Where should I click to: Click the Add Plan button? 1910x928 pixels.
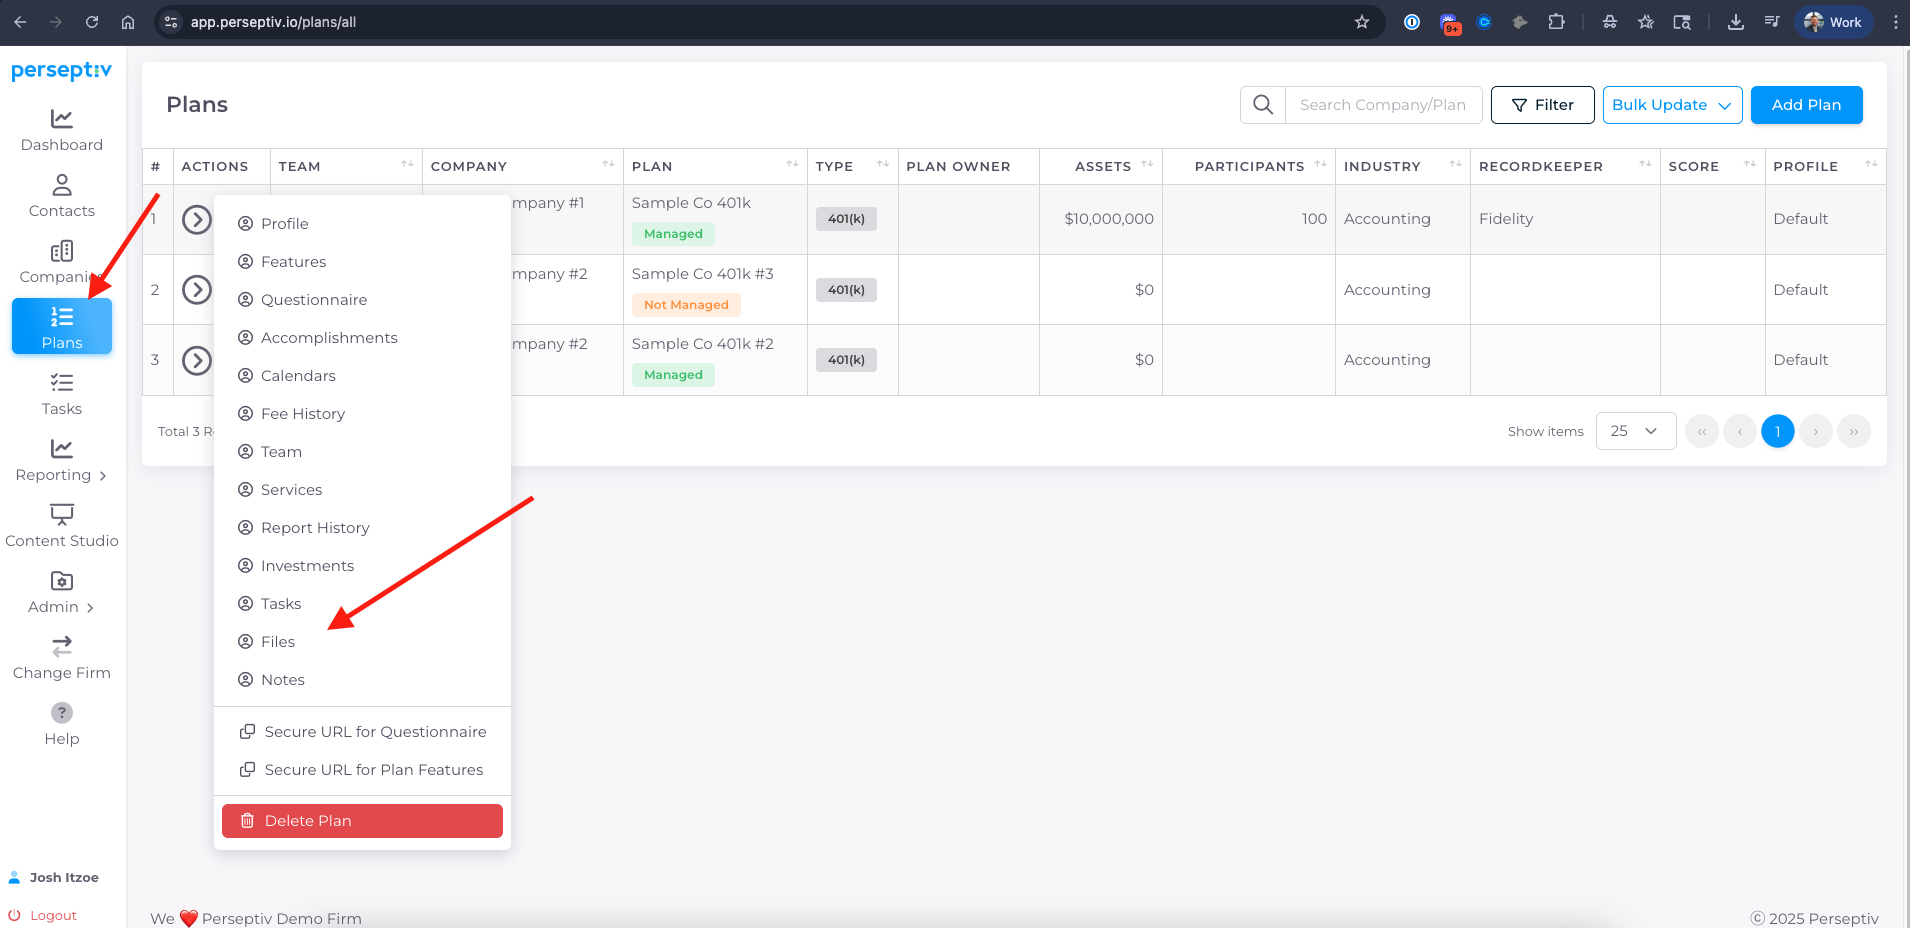[x=1806, y=105]
